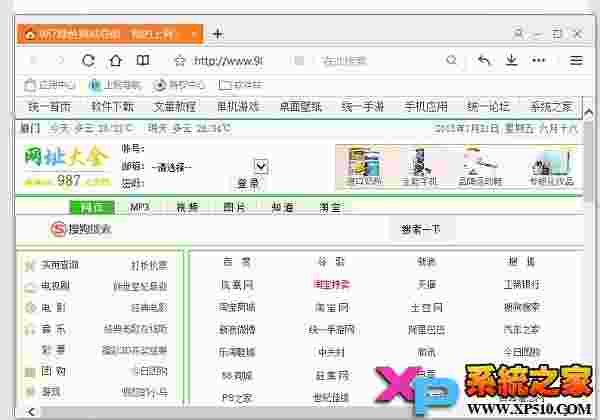Image resolution: width=600 pixels, height=420 pixels.
Task: Open the 新浪微博 link
Action: coord(237,330)
